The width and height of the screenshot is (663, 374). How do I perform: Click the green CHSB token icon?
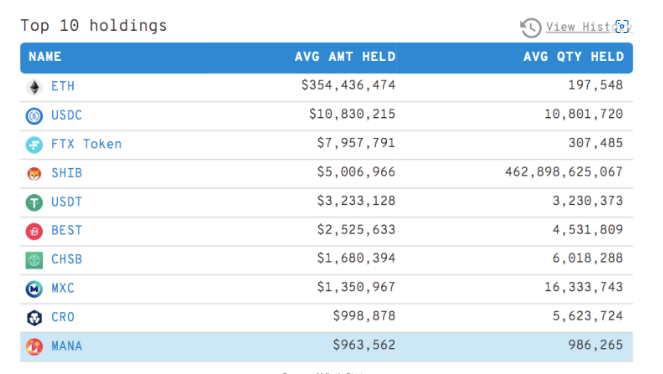(34, 260)
